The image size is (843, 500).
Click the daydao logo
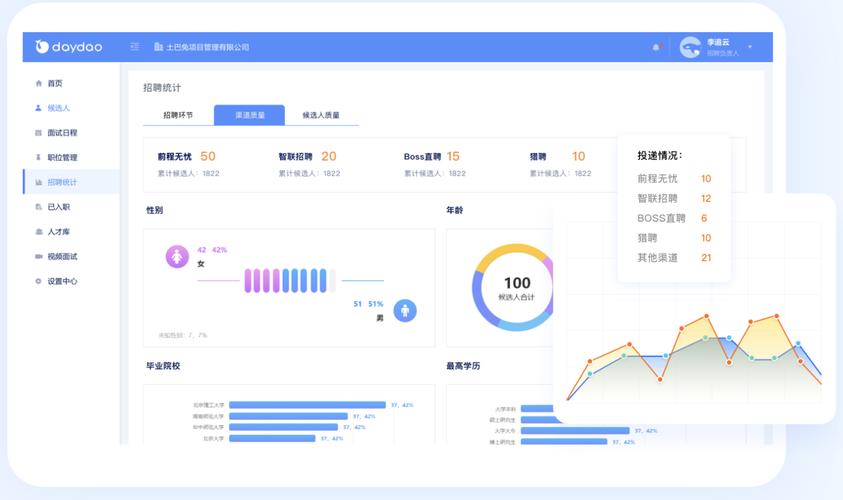[69, 47]
